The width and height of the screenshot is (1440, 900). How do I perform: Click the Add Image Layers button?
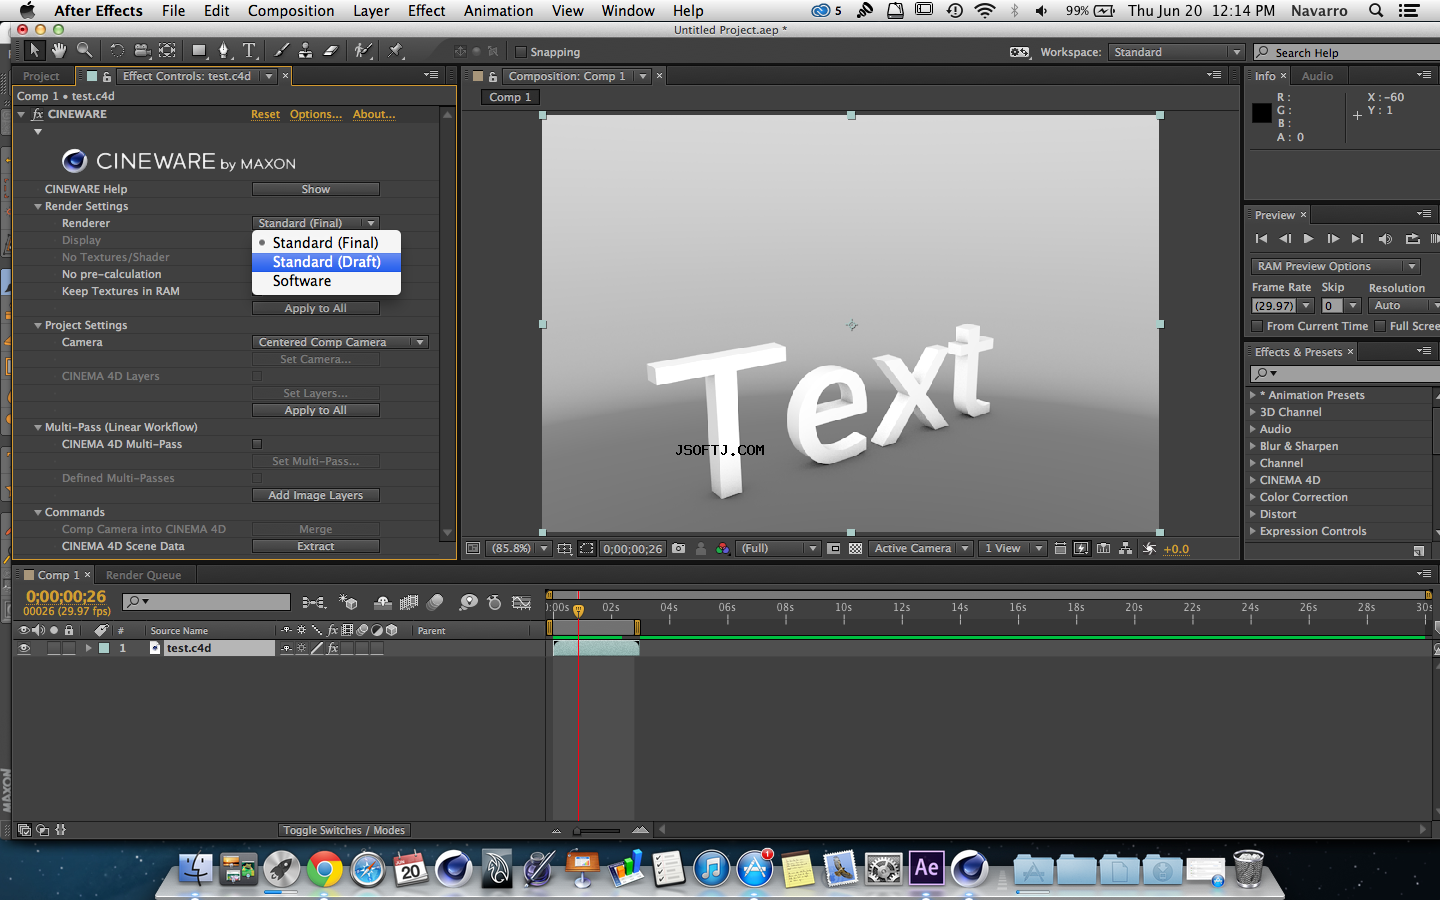click(x=316, y=495)
